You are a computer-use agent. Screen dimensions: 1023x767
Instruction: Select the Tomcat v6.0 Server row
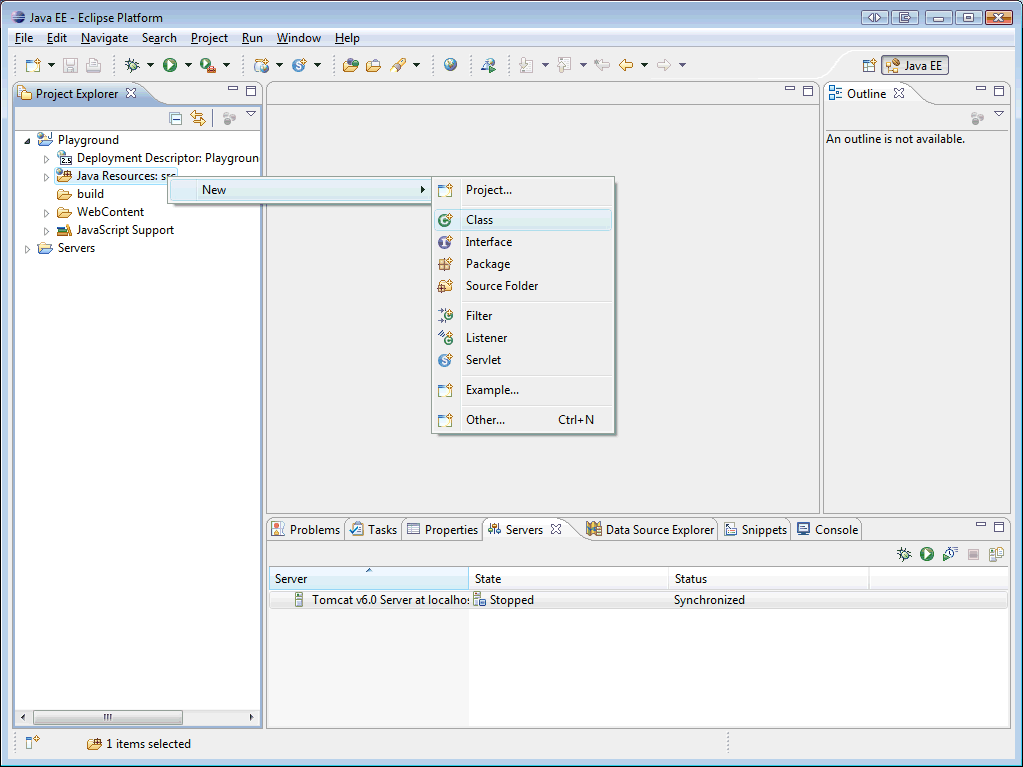coord(638,600)
